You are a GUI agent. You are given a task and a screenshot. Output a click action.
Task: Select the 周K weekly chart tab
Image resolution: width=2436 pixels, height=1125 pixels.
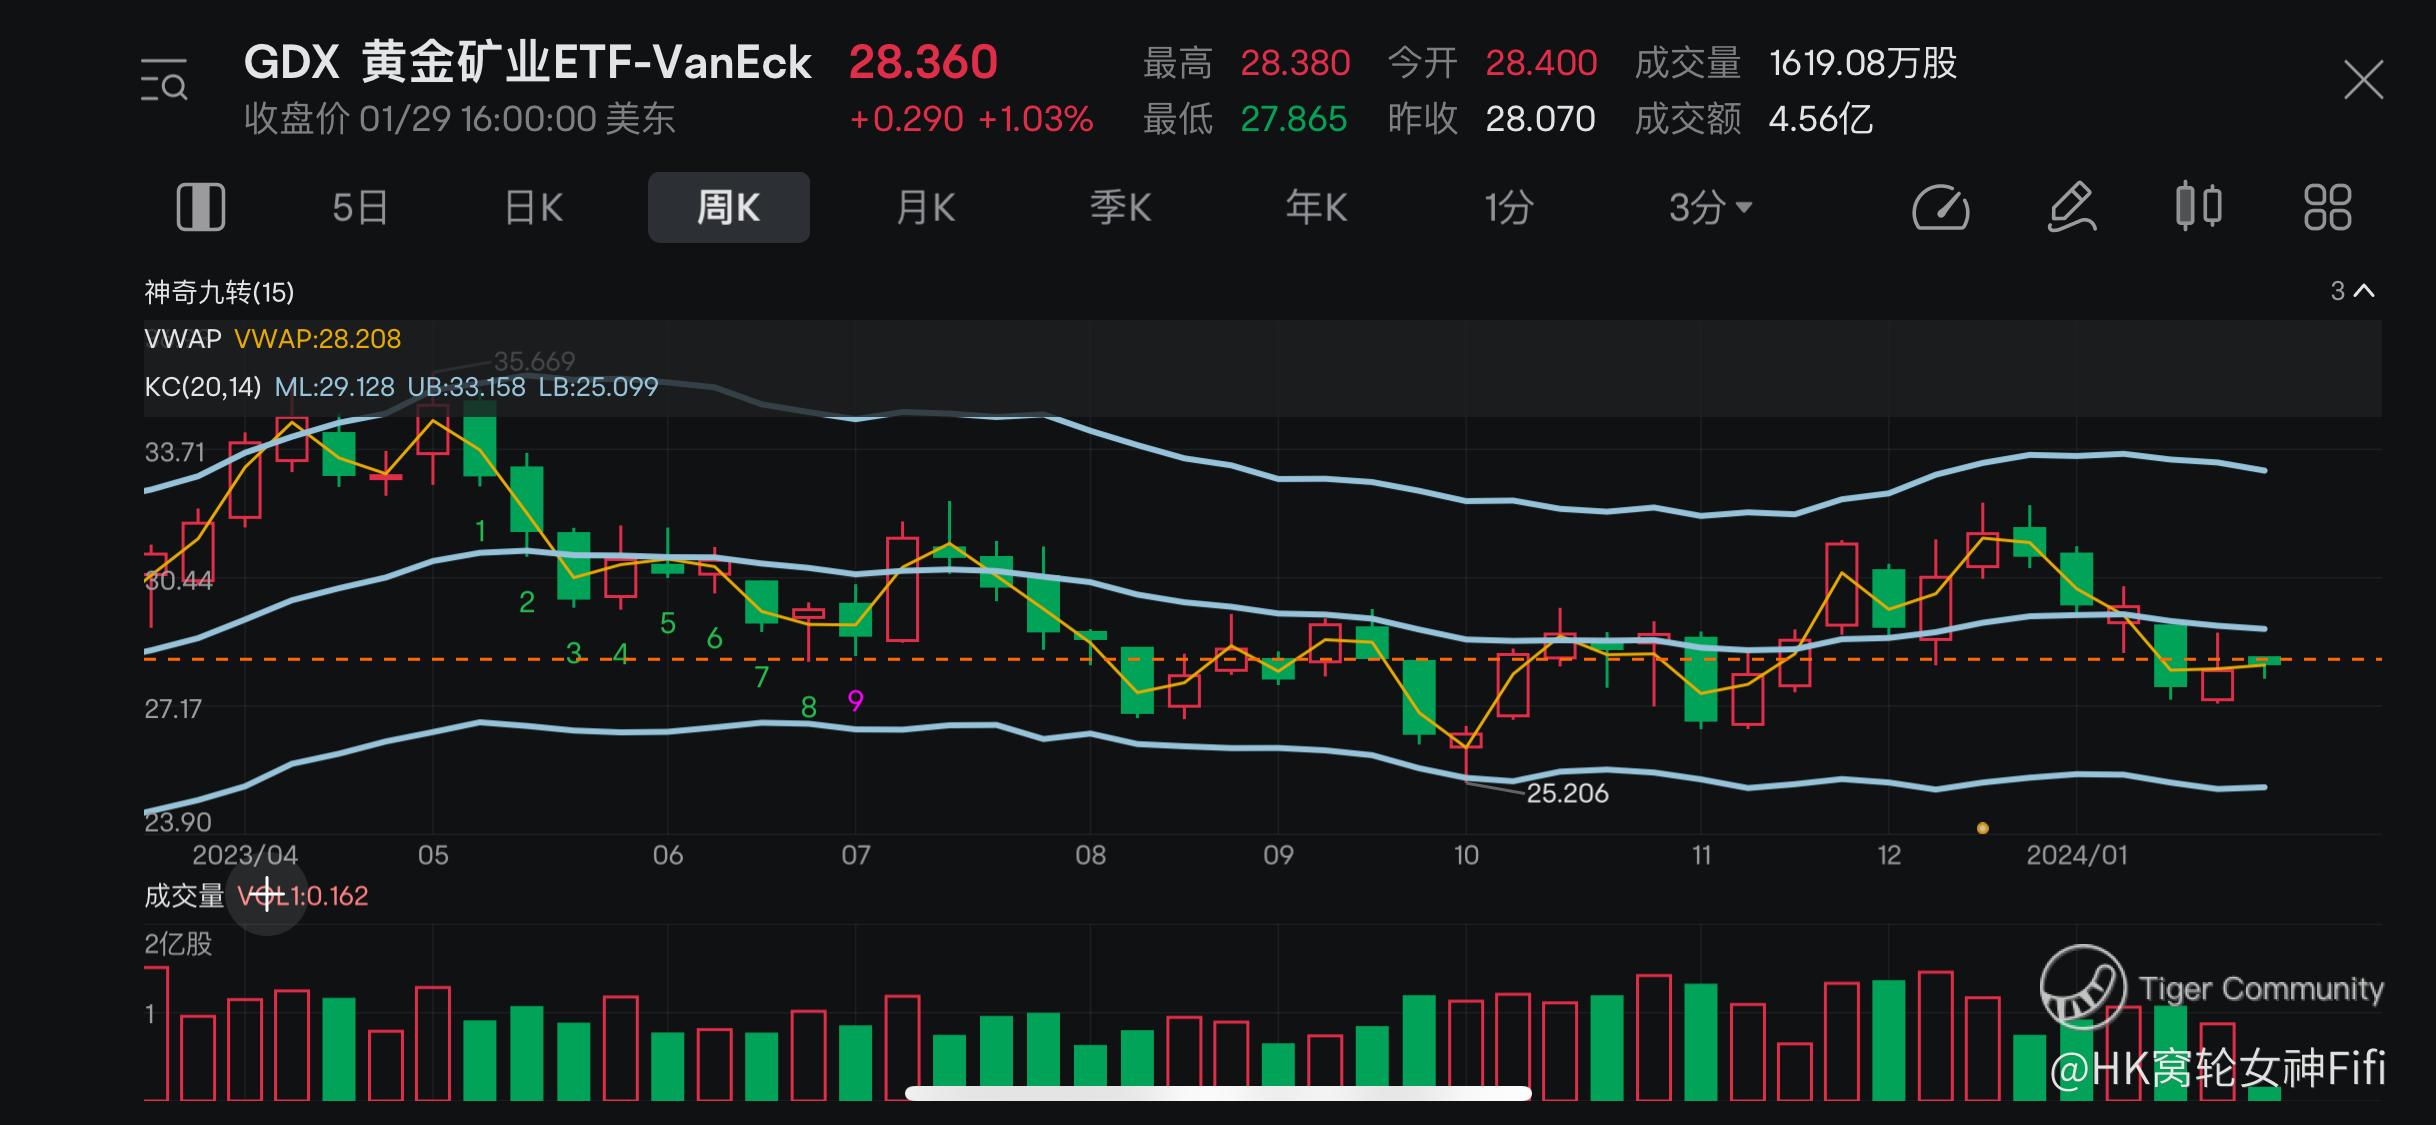pyautogui.click(x=728, y=208)
